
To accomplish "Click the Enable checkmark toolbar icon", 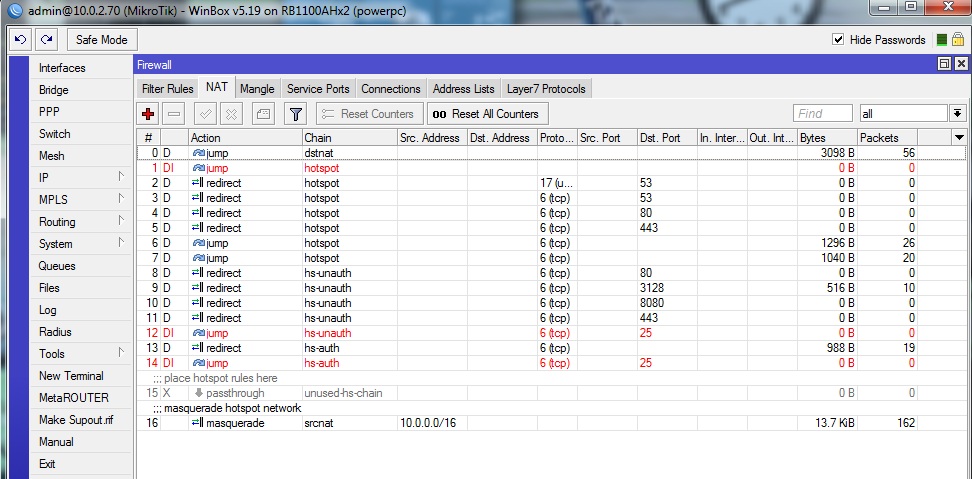I will click(x=205, y=114).
